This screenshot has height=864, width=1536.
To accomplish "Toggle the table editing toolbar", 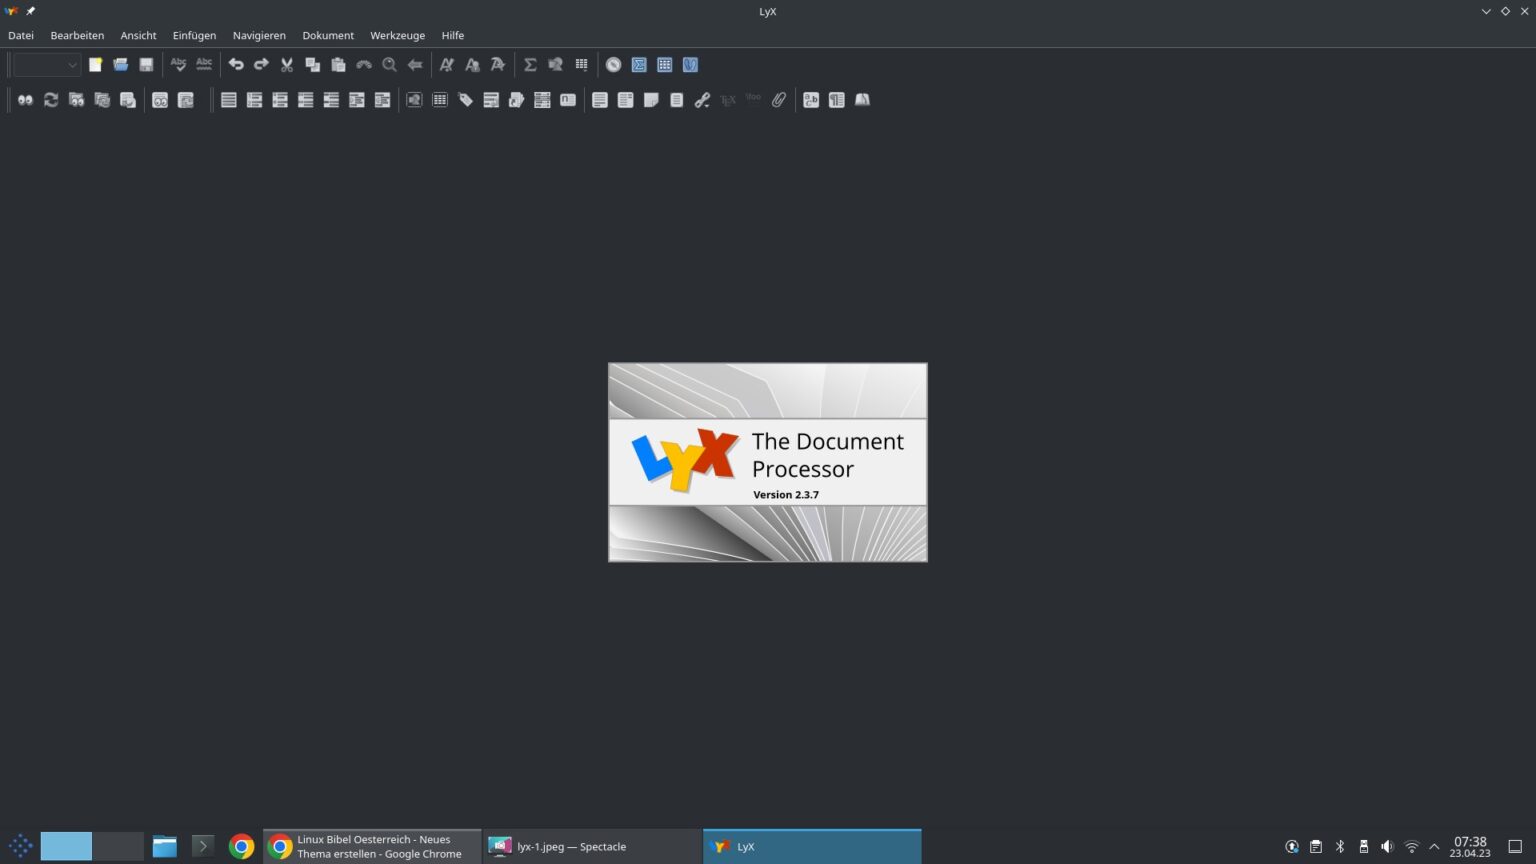I will tap(664, 64).
